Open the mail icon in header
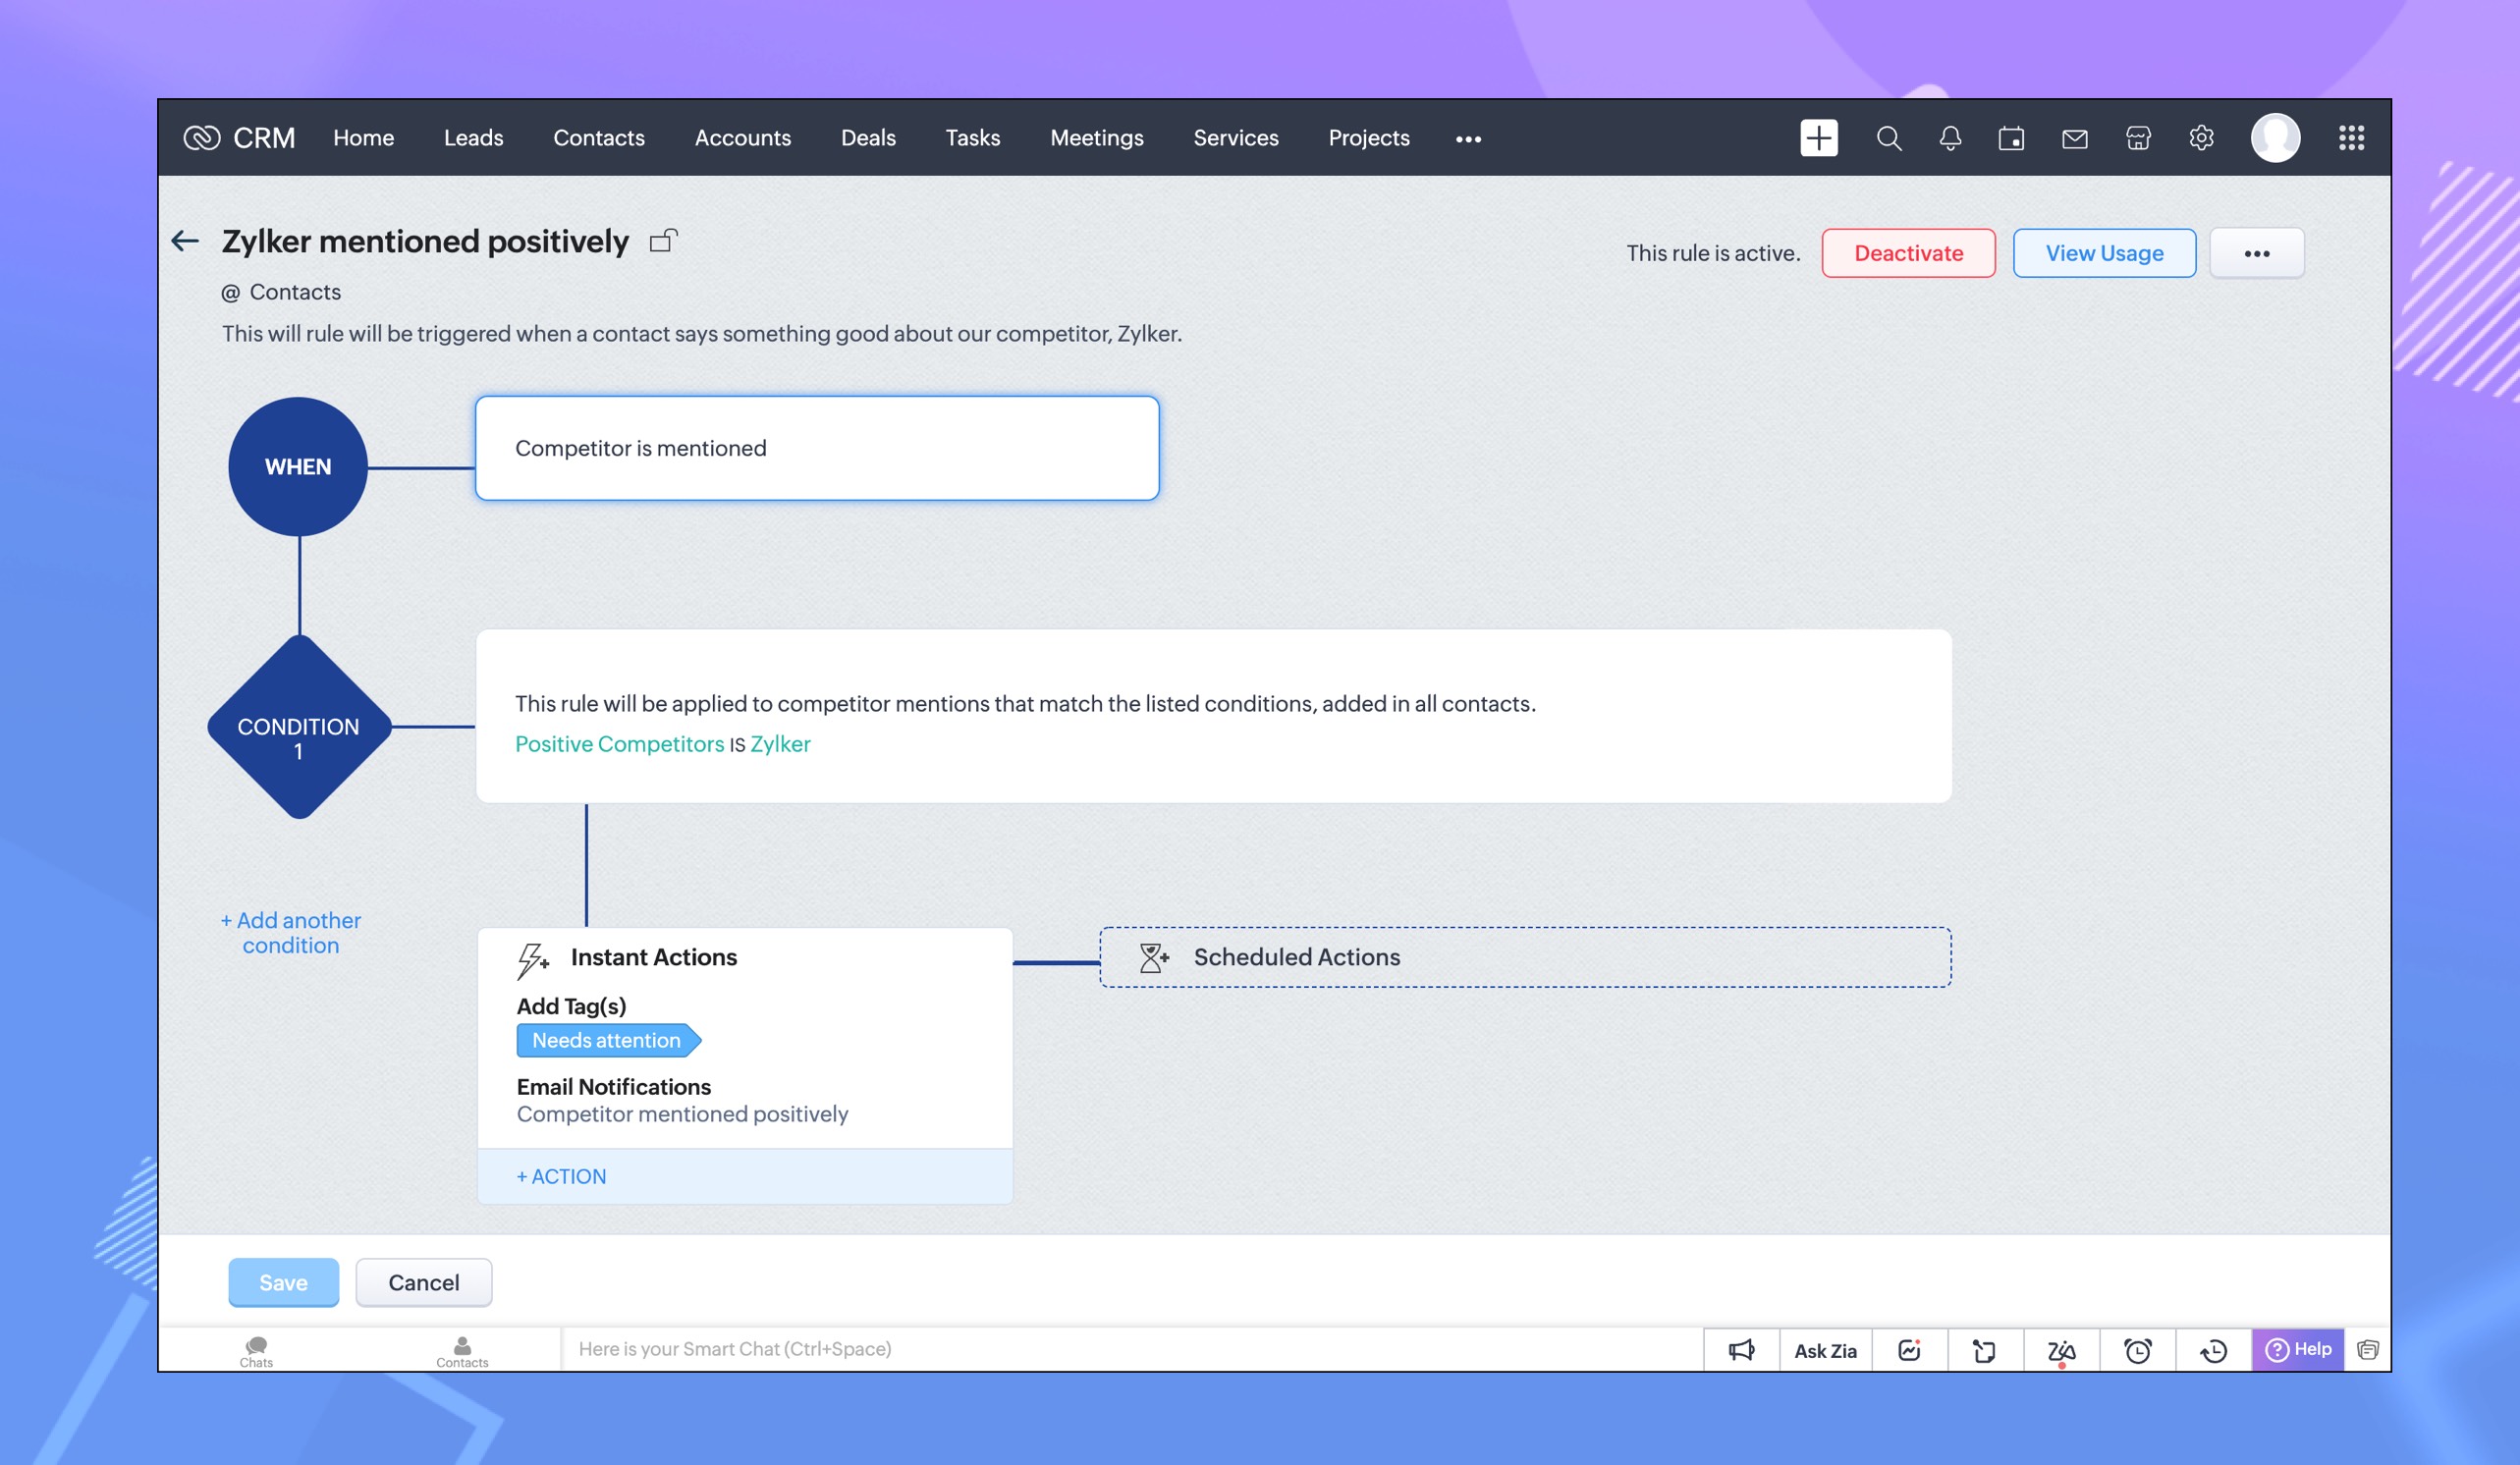The height and width of the screenshot is (1465, 2520). 2074,138
